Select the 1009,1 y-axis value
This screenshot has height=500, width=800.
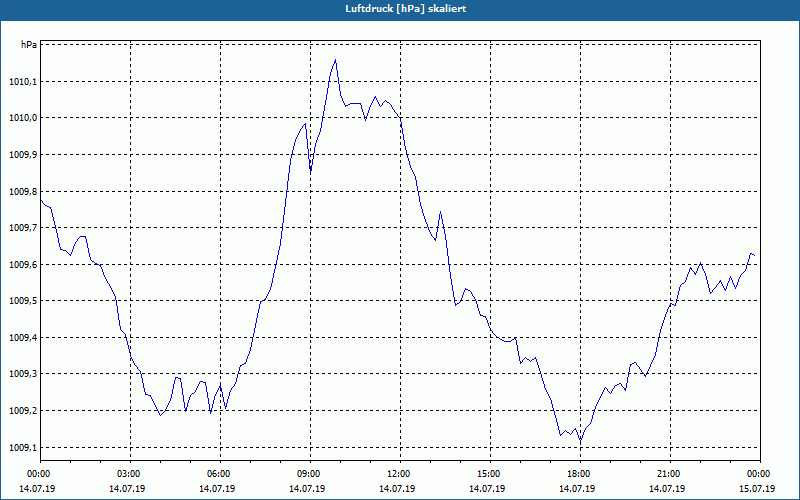coord(23,448)
